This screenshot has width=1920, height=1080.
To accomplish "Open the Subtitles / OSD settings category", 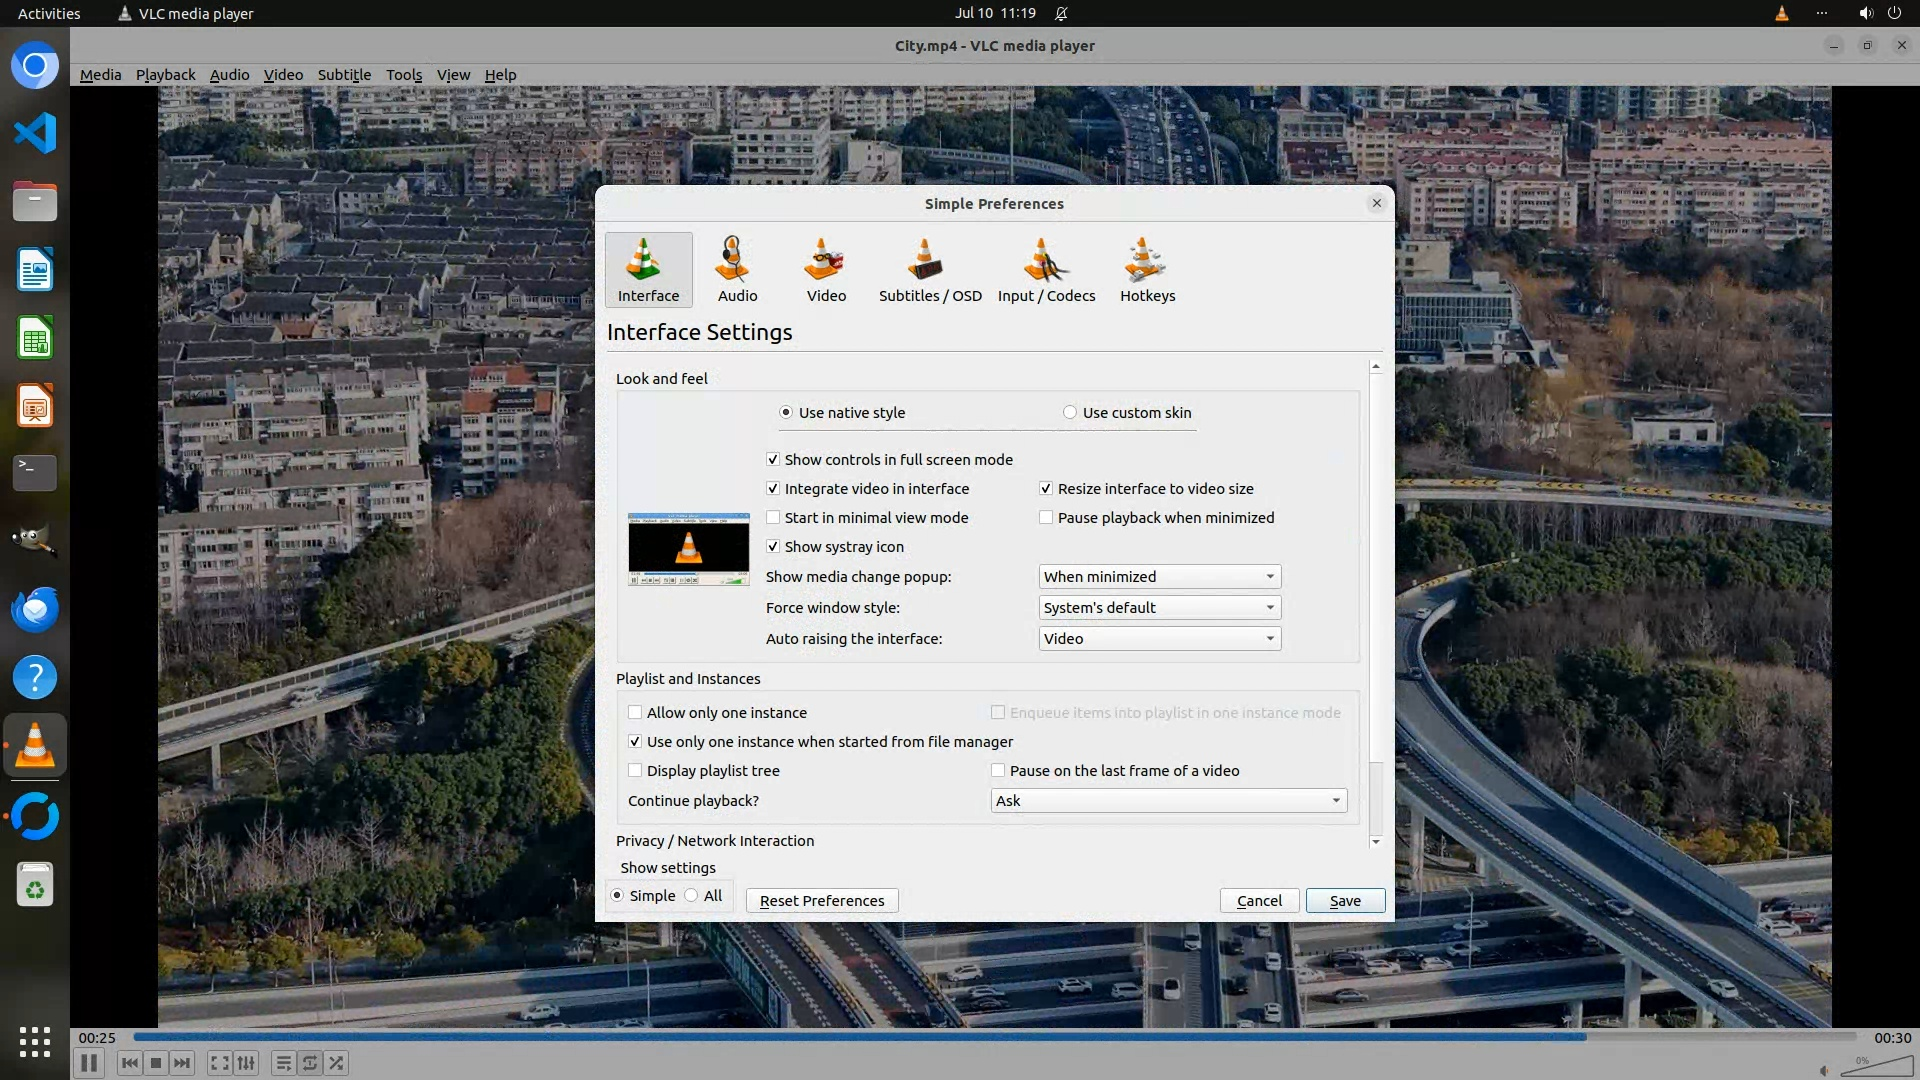I will click(x=929, y=270).
